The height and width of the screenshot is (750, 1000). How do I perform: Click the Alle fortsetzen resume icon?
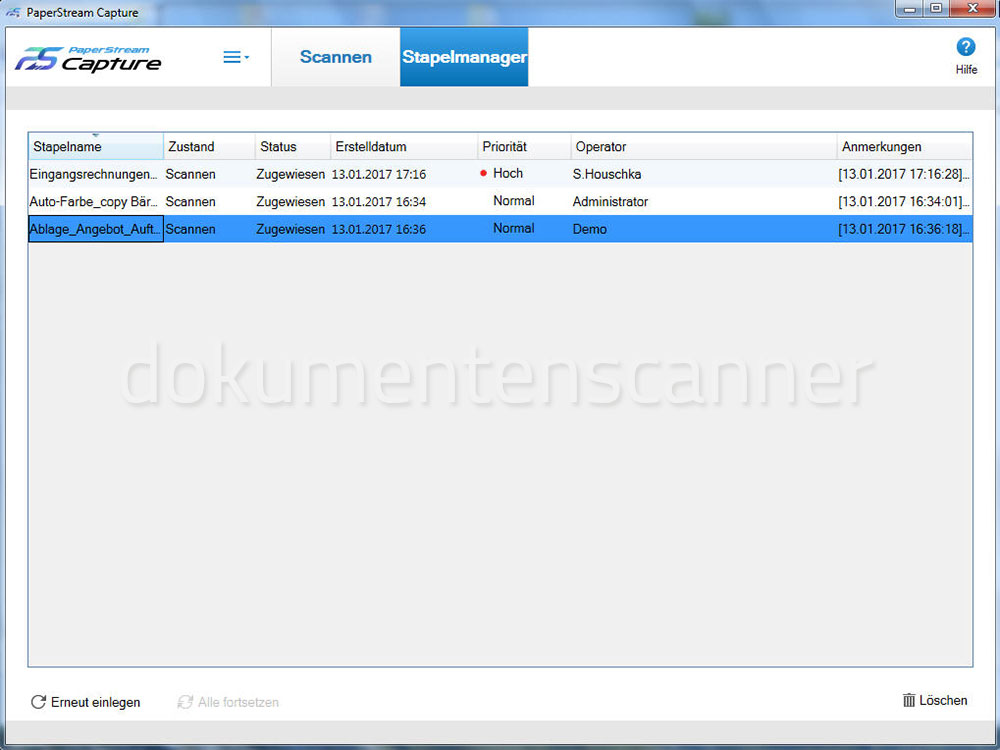pyautogui.click(x=185, y=702)
